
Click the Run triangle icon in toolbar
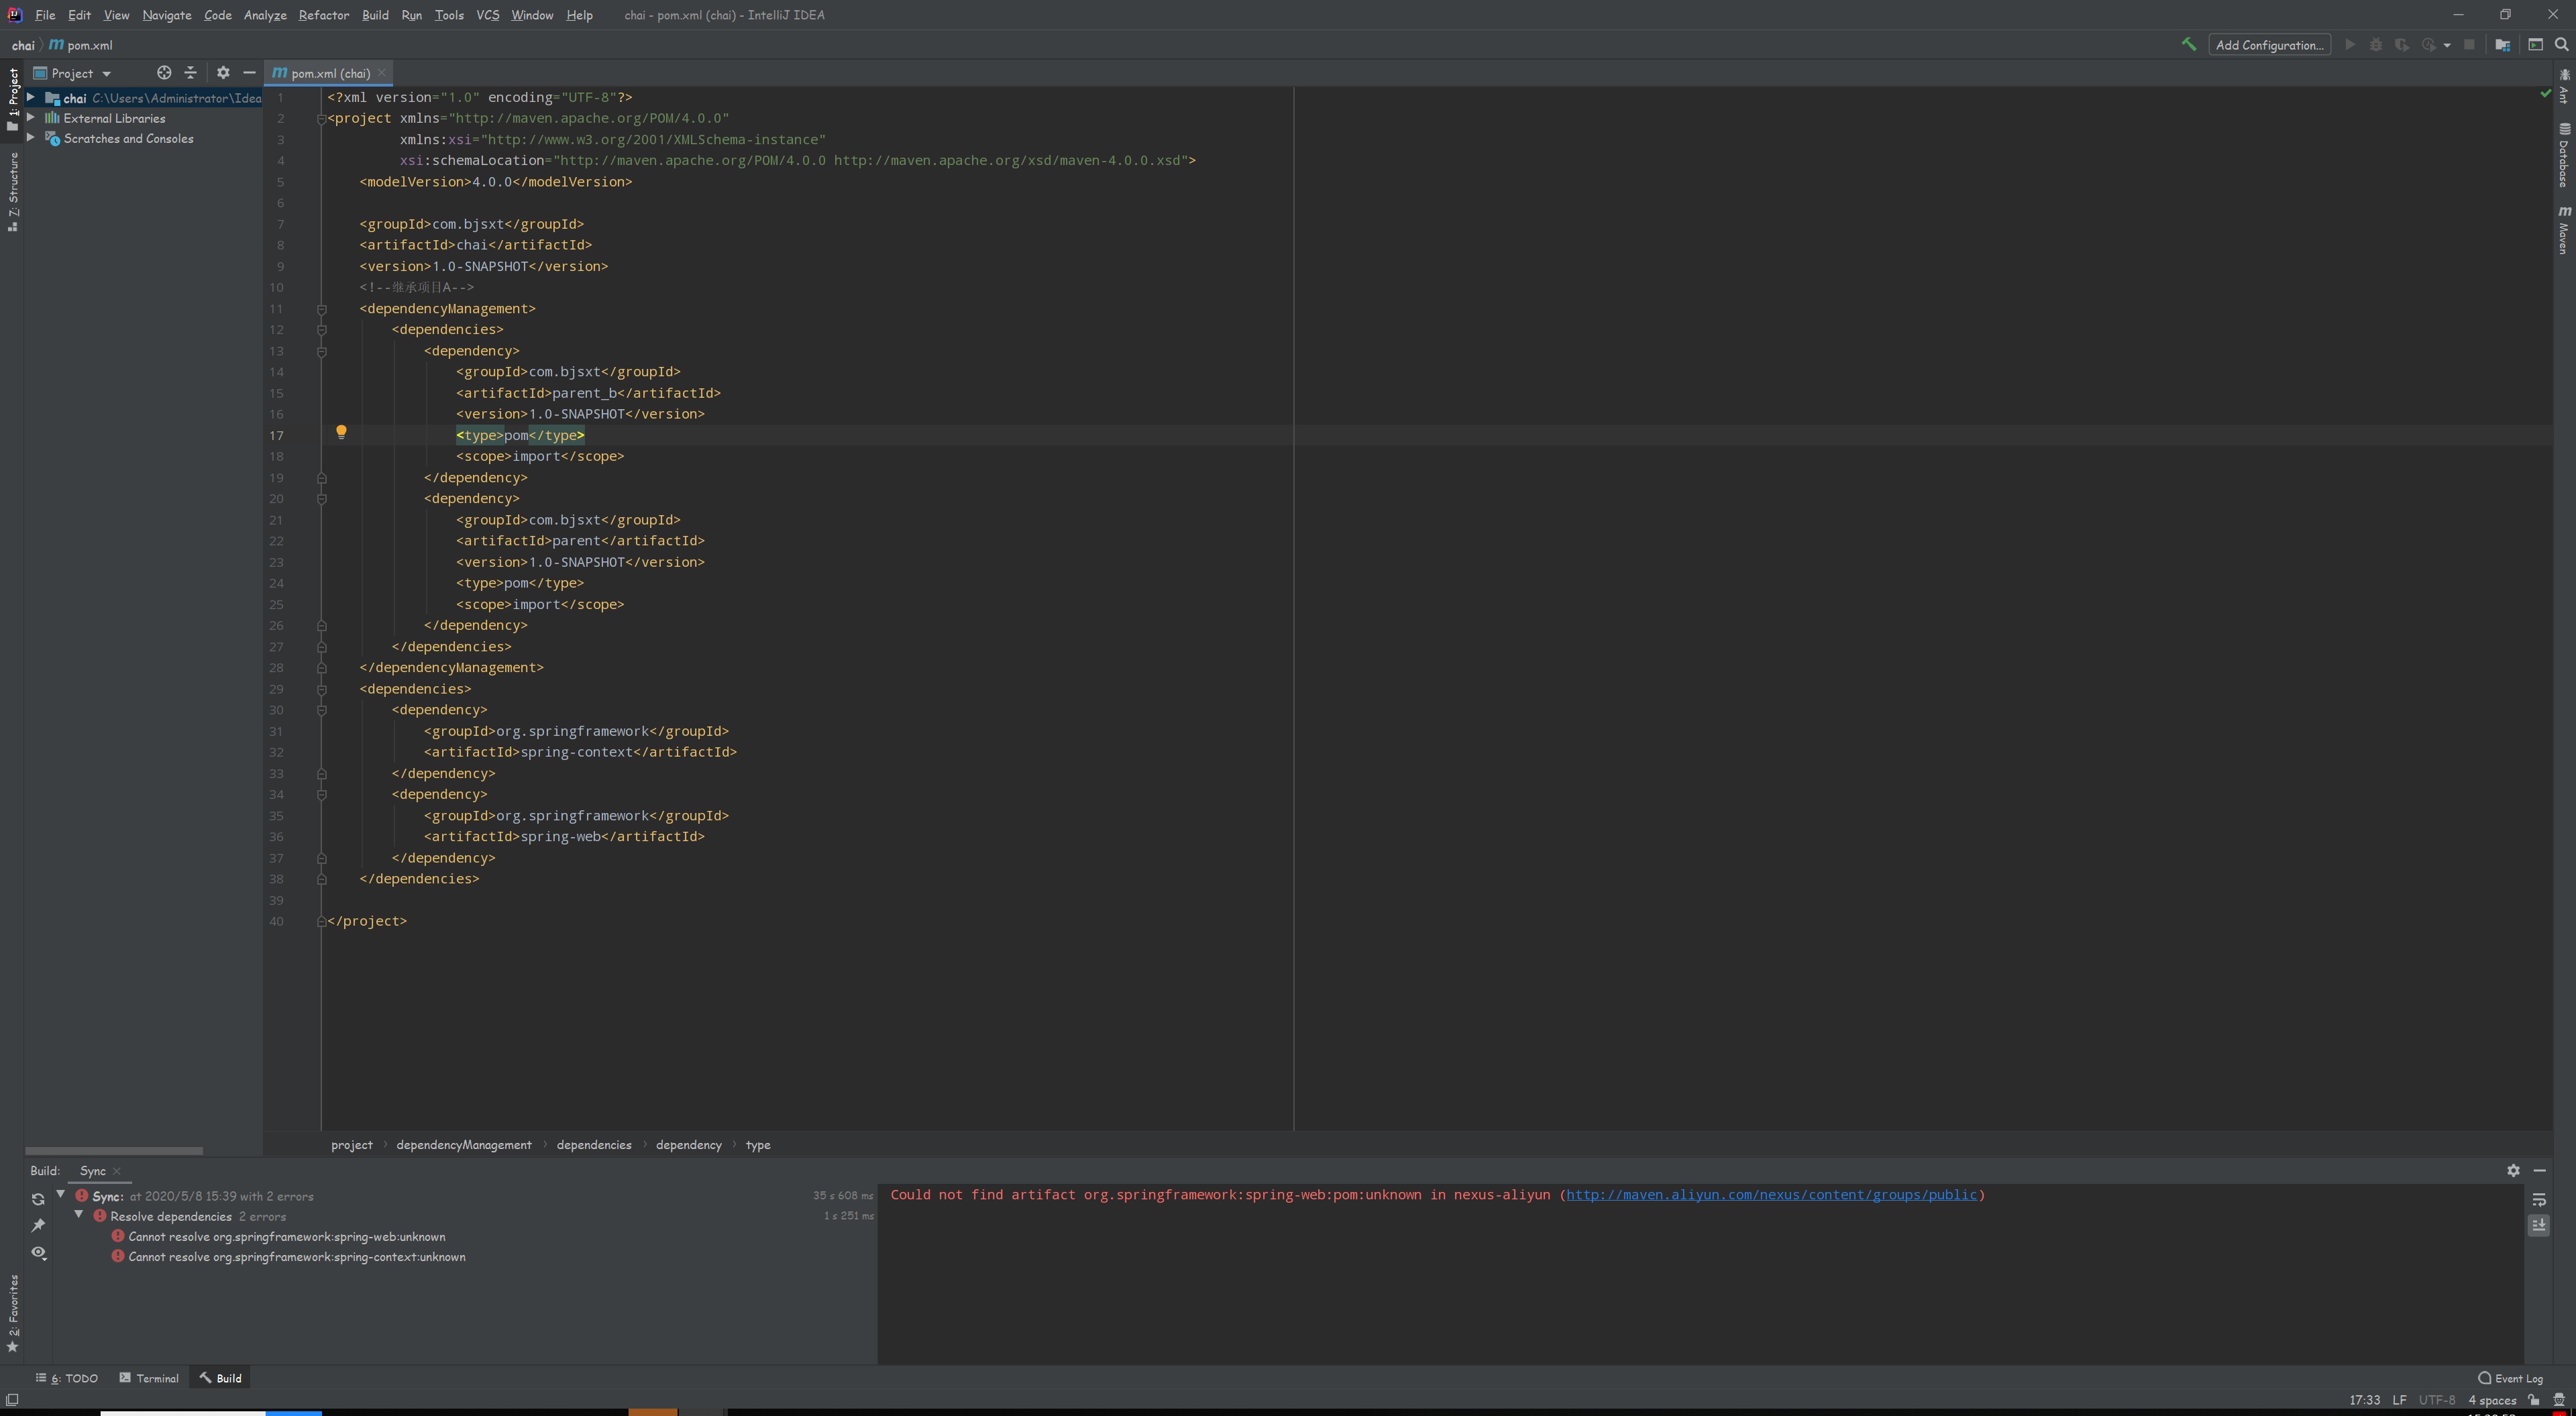click(2350, 45)
